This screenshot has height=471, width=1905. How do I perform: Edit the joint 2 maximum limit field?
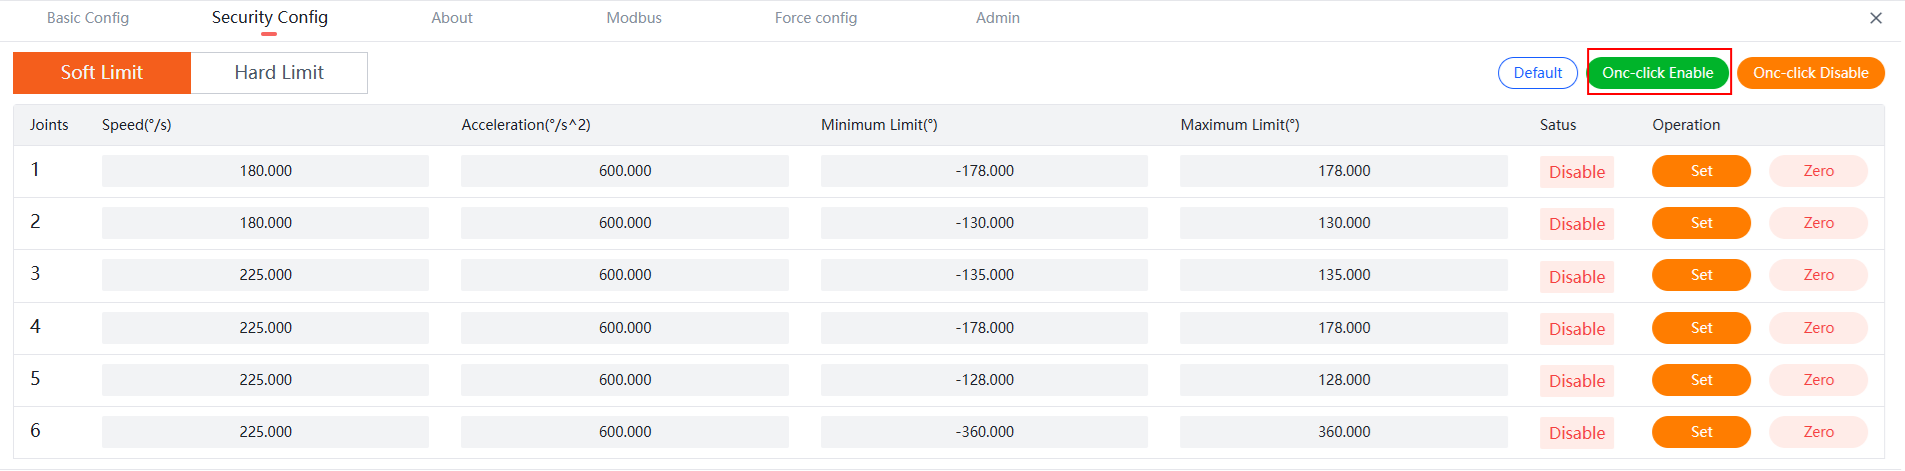1344,223
